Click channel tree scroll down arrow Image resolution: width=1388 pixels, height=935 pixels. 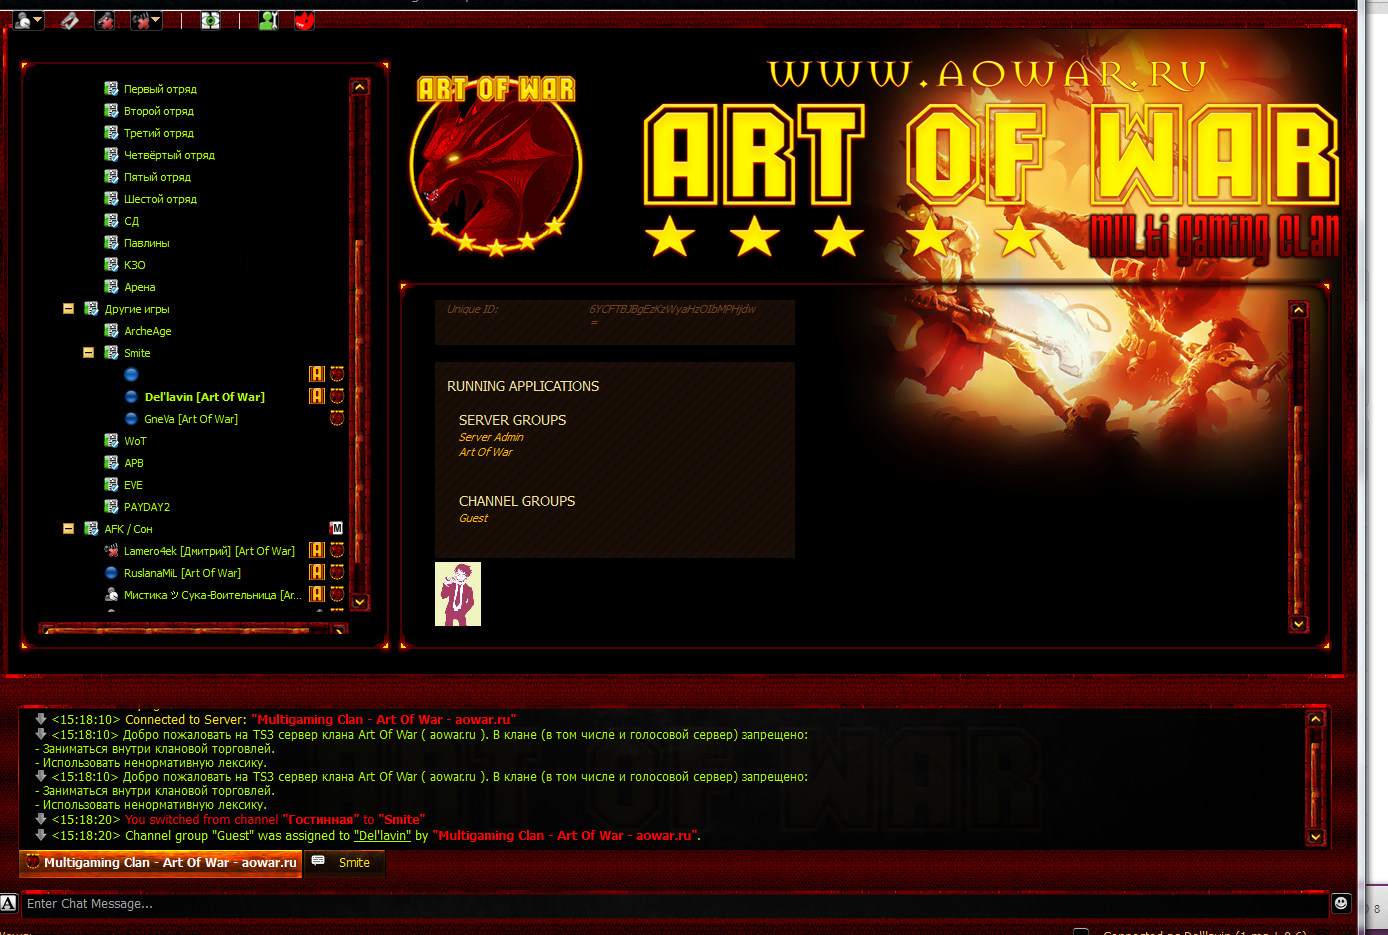tap(360, 602)
